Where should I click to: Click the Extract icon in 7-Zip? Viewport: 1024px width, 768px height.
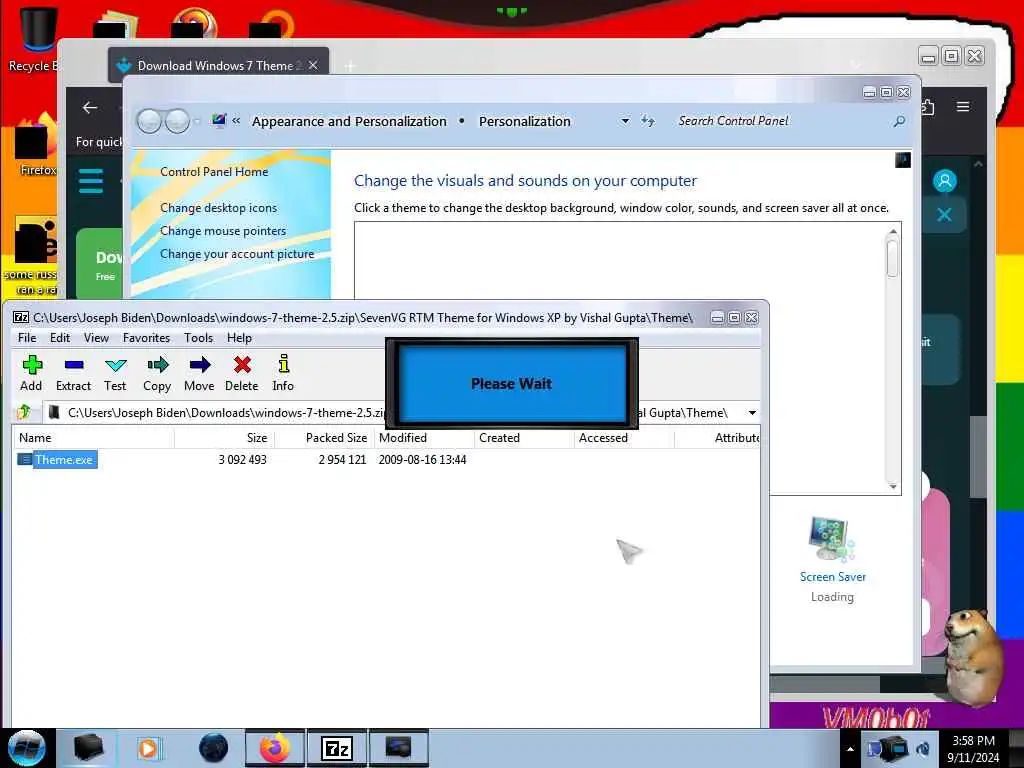[x=73, y=373]
